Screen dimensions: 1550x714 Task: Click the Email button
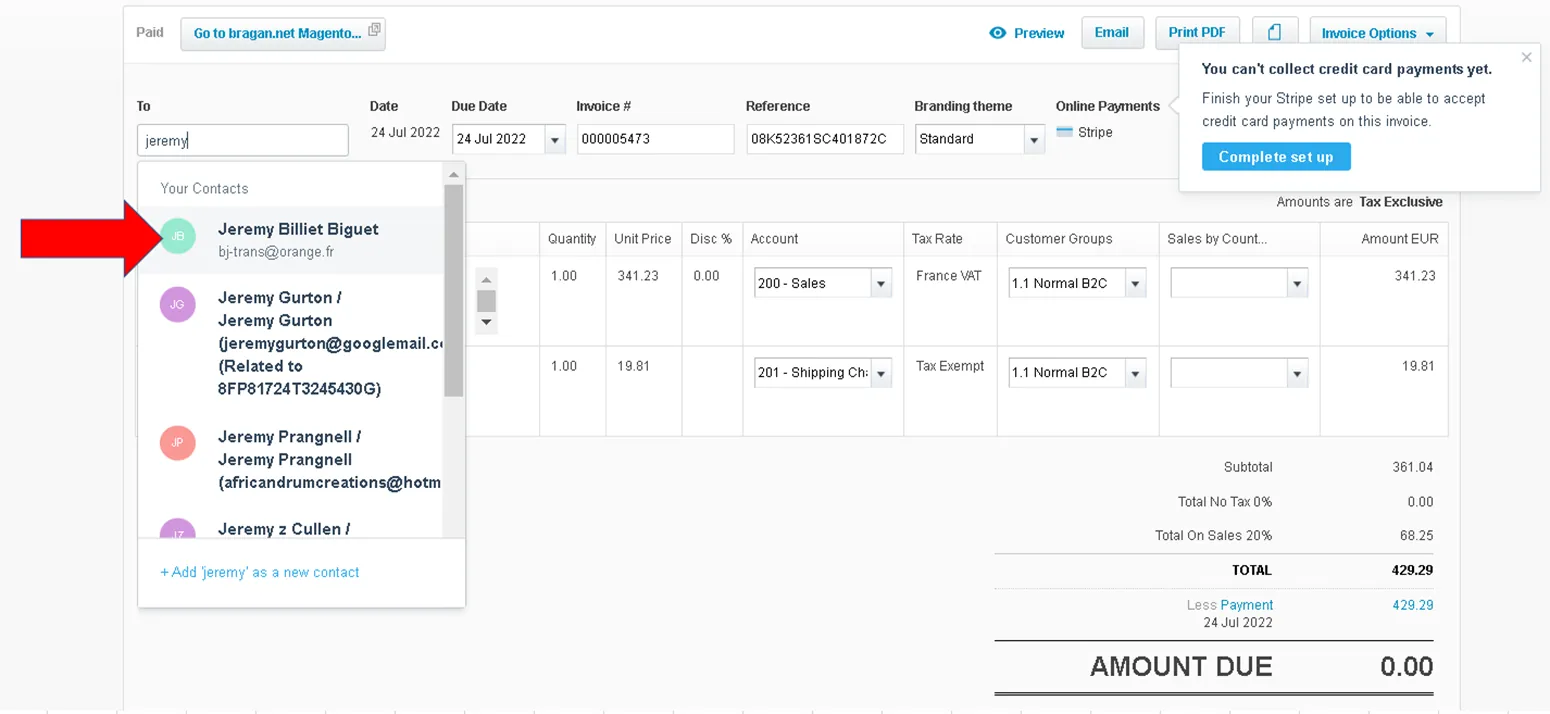pyautogui.click(x=1112, y=32)
